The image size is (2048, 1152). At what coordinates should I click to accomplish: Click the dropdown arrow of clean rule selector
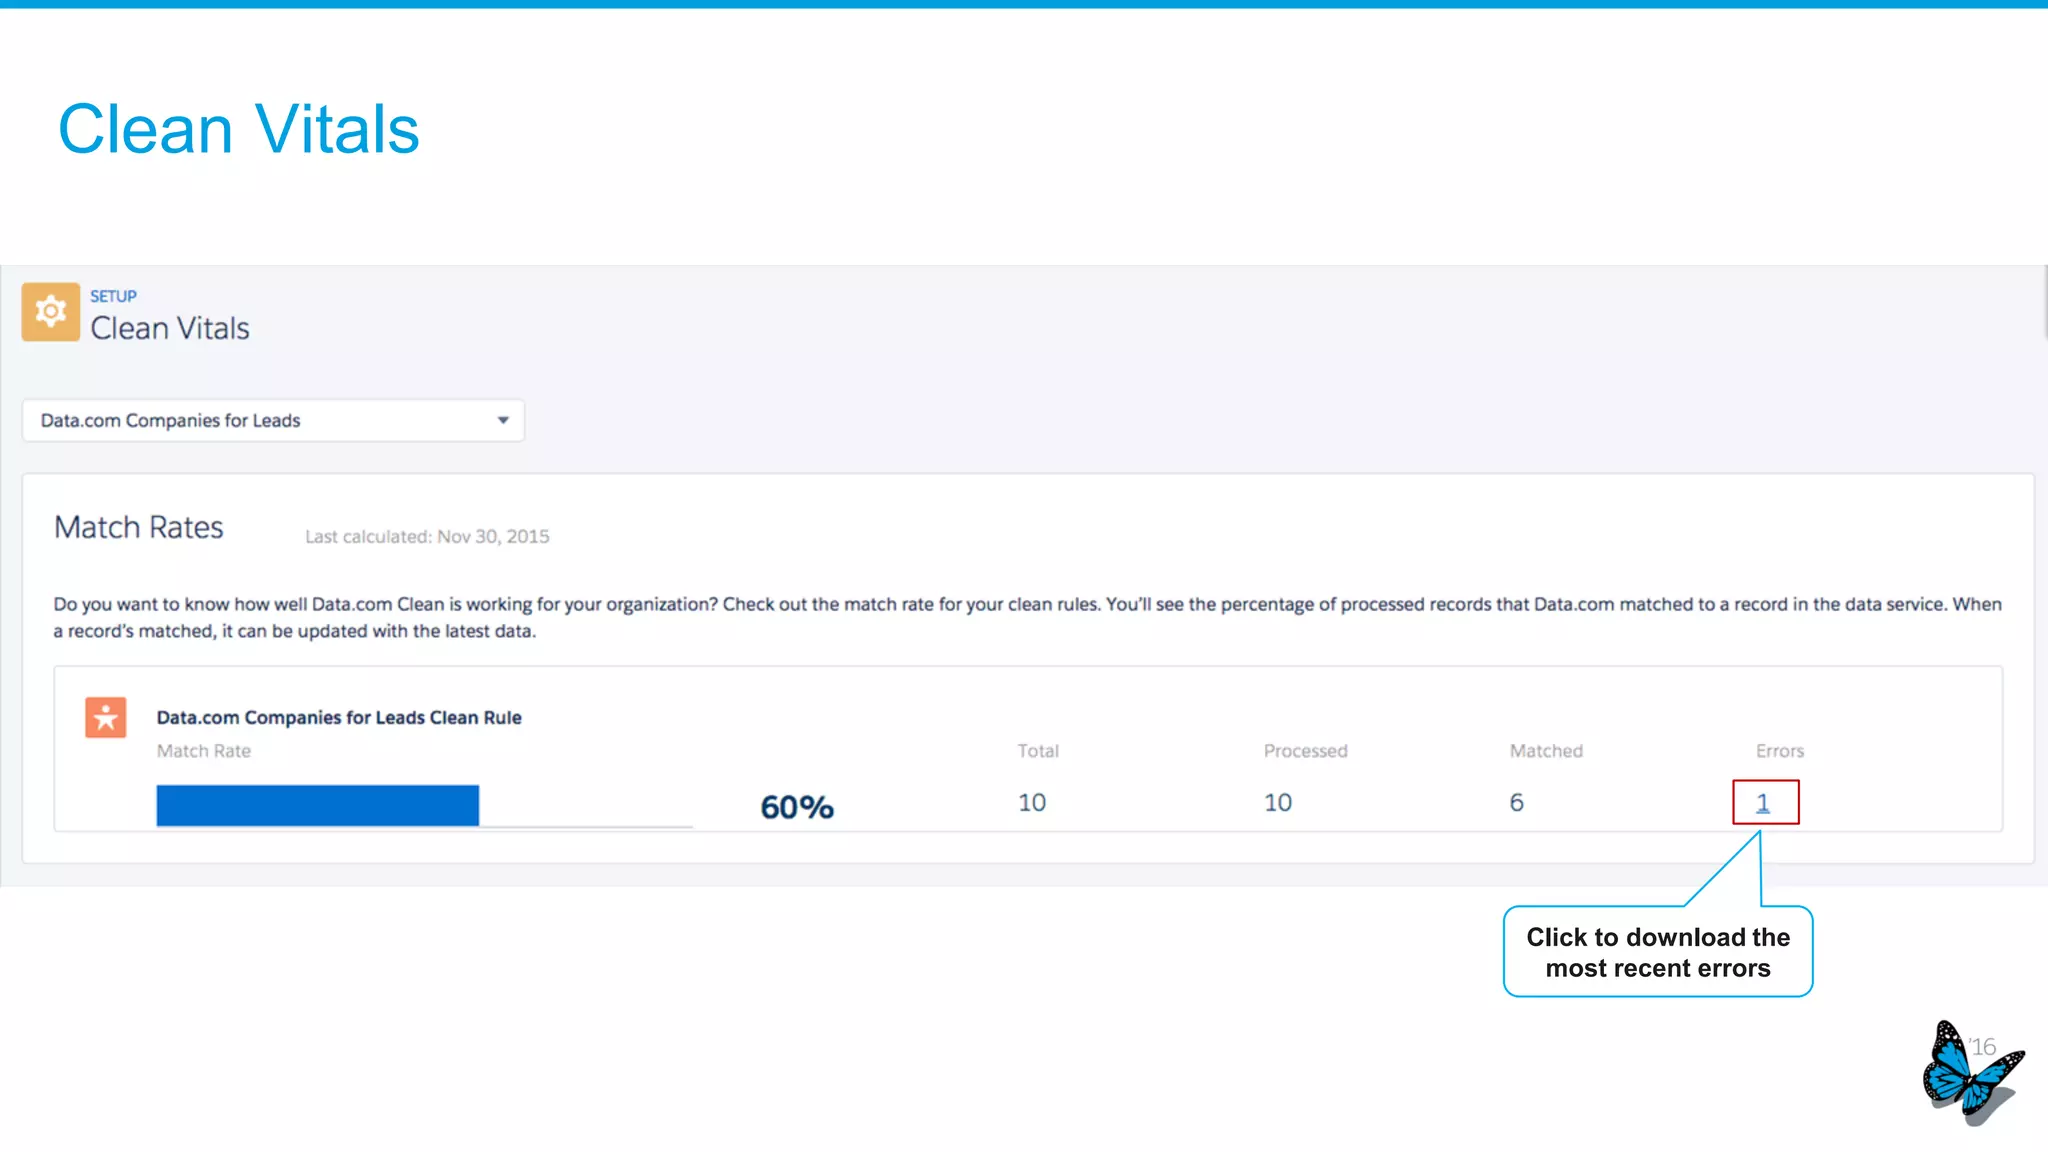click(x=503, y=421)
